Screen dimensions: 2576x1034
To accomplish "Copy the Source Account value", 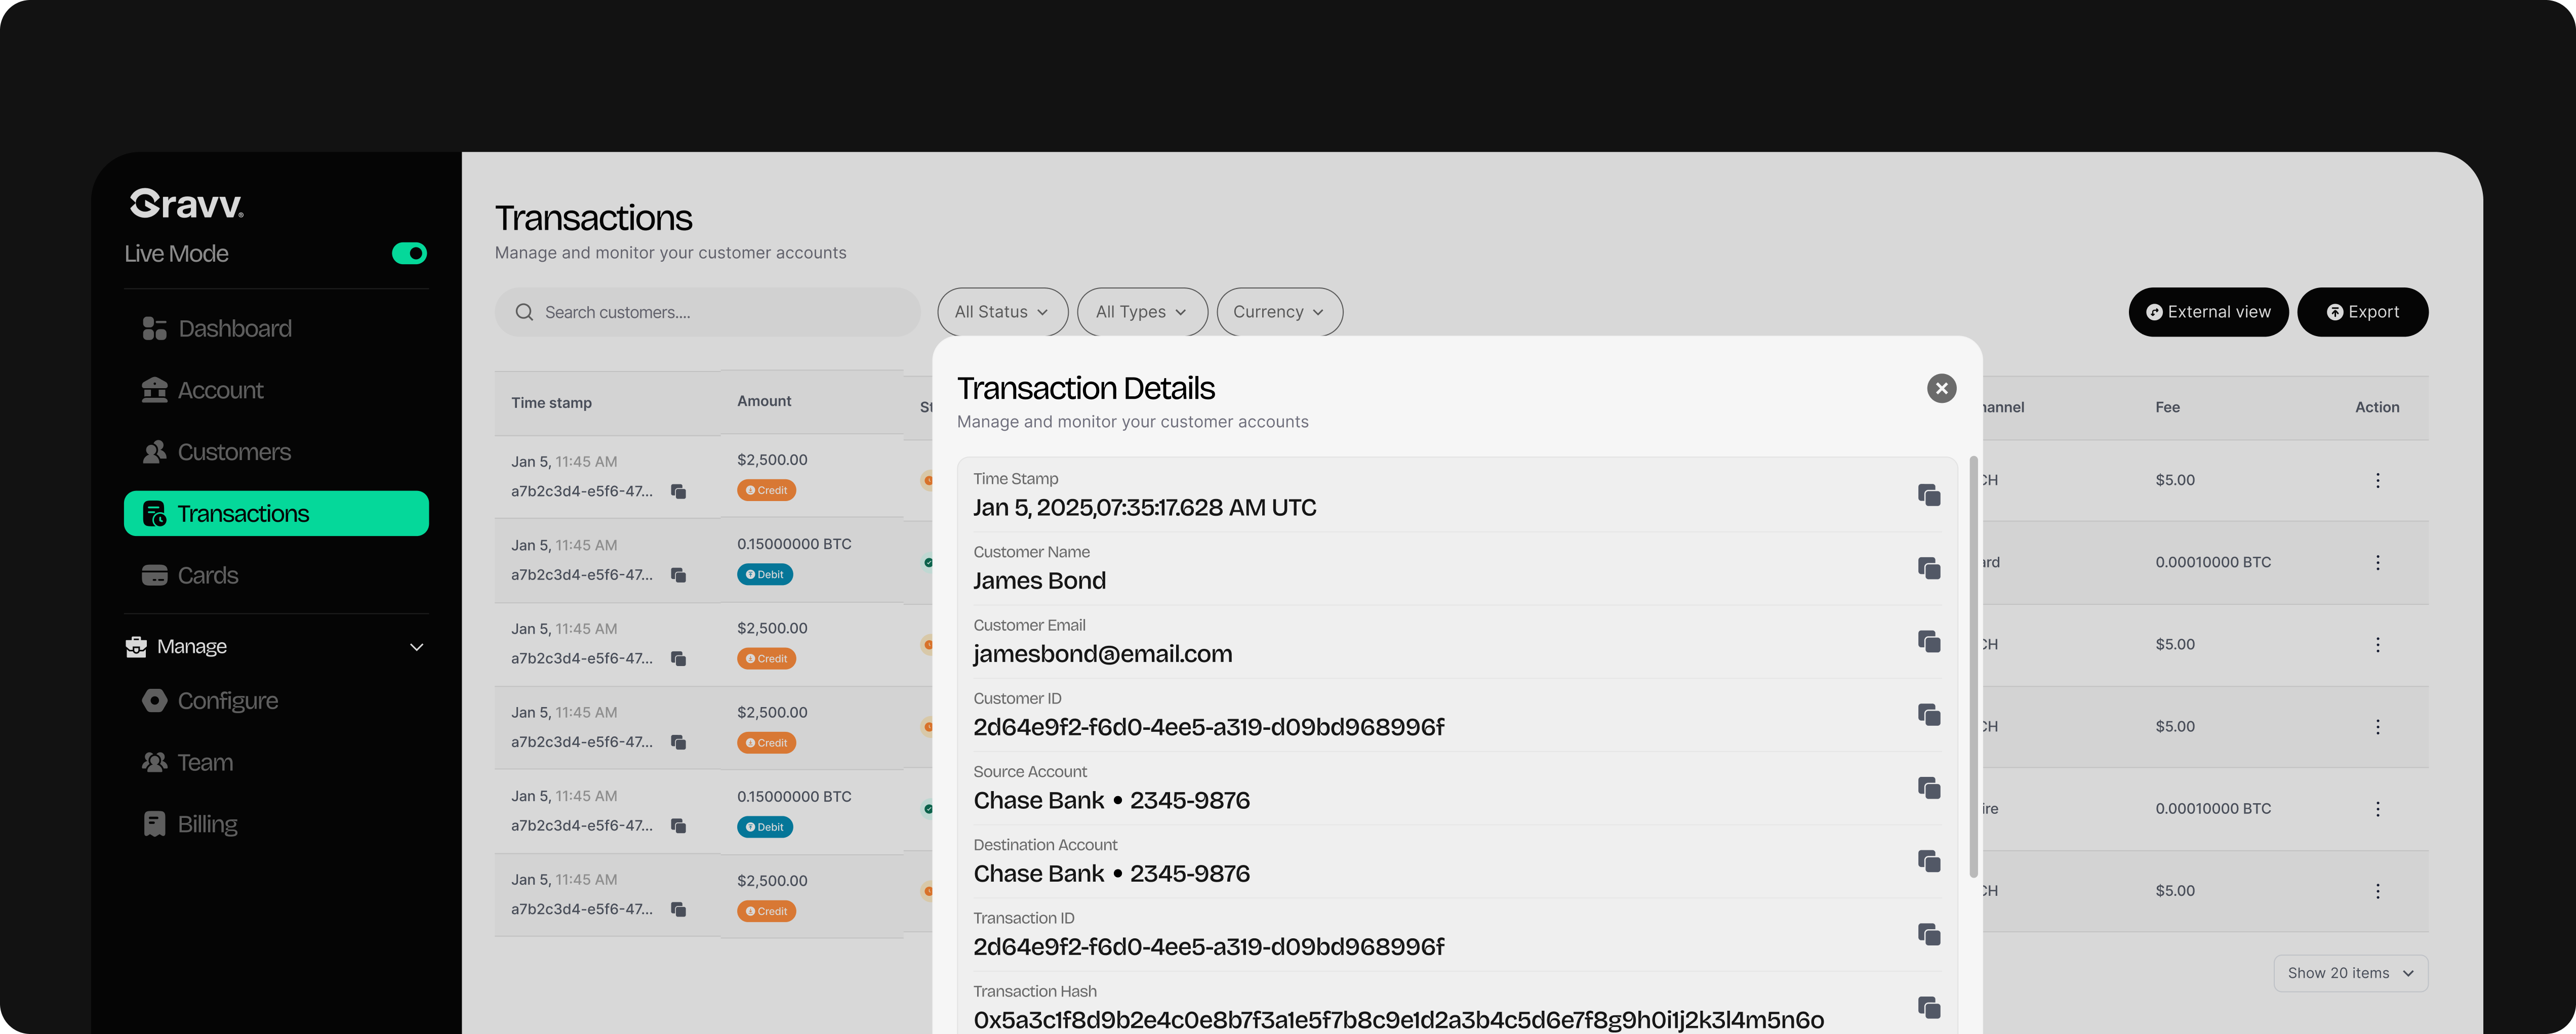I will tap(1929, 788).
